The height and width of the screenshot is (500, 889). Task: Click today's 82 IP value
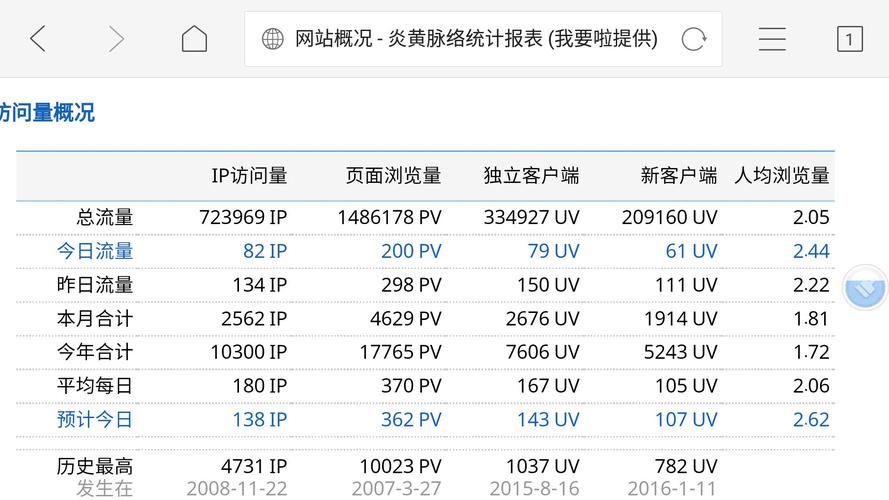point(265,251)
